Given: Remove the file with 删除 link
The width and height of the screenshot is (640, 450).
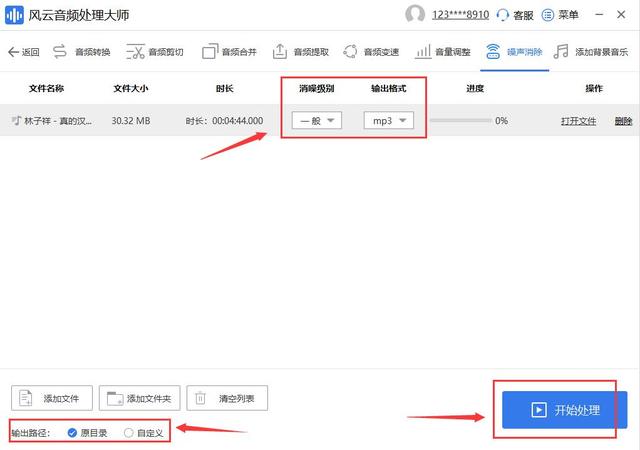Looking at the screenshot, I should point(623,121).
